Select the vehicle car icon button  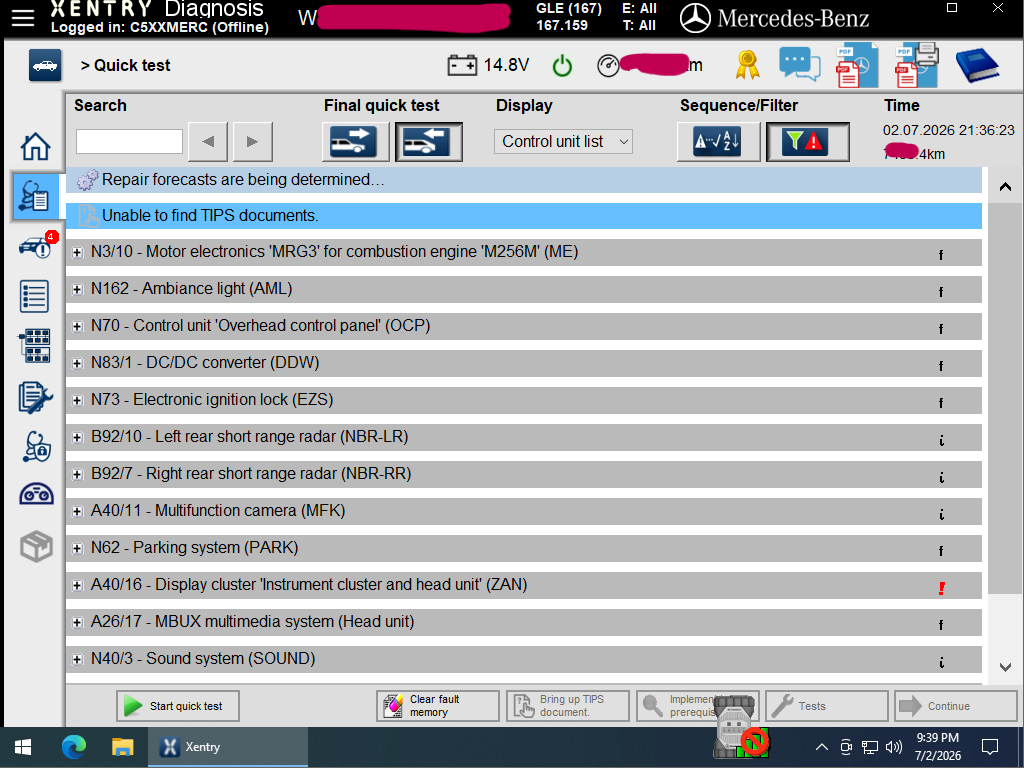click(x=45, y=65)
